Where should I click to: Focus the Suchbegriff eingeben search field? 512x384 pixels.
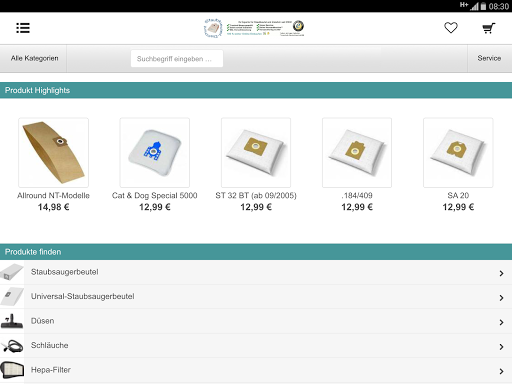click(x=177, y=59)
